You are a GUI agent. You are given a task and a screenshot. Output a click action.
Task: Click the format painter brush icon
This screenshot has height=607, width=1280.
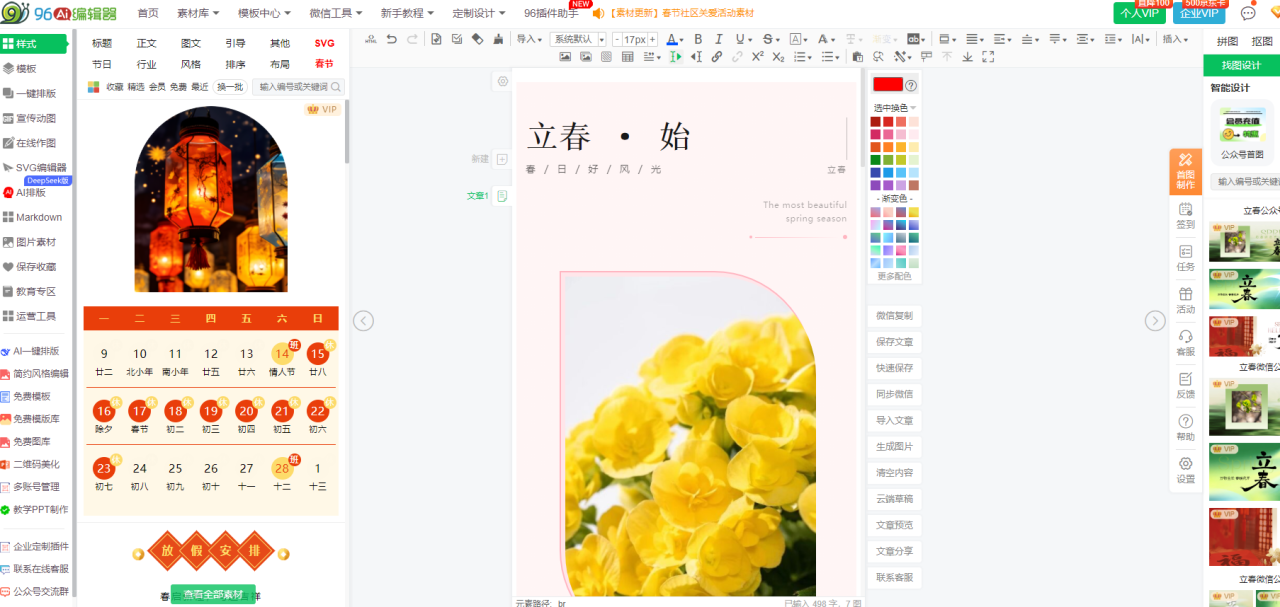(499, 39)
